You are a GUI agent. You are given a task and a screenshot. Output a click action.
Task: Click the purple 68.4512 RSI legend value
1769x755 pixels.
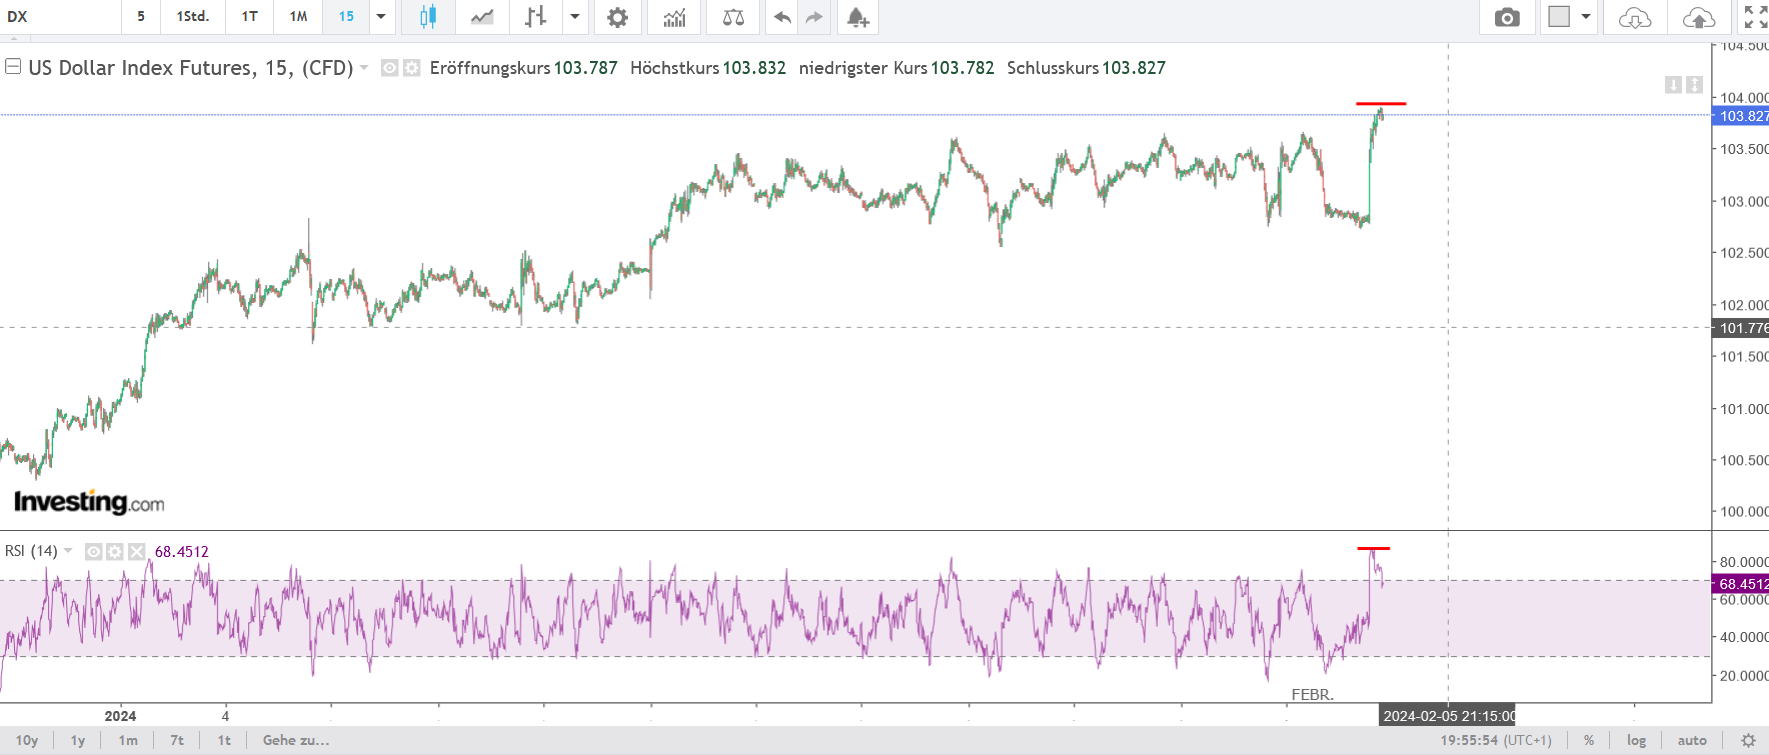point(182,552)
